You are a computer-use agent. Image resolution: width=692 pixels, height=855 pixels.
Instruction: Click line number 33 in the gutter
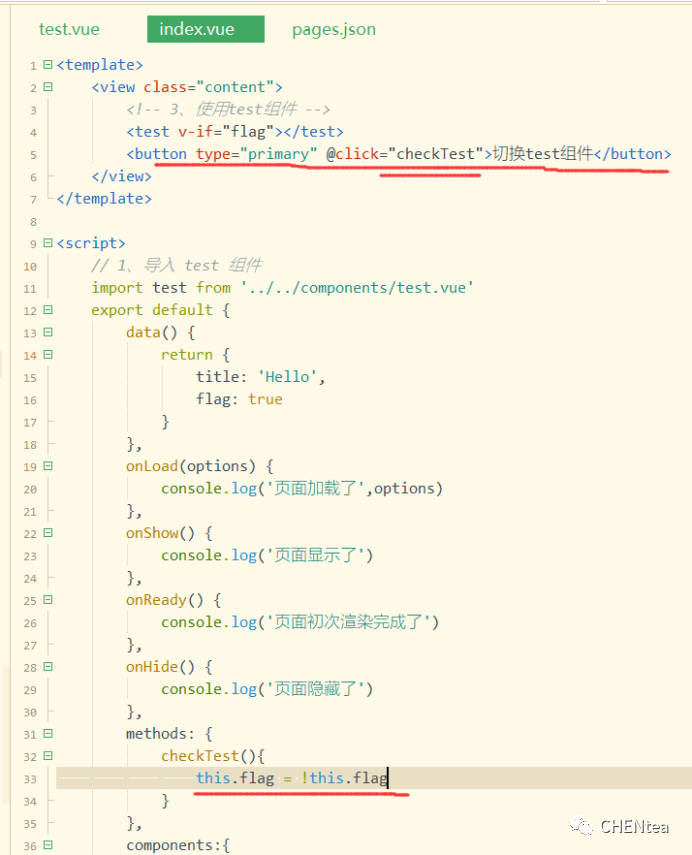point(30,779)
